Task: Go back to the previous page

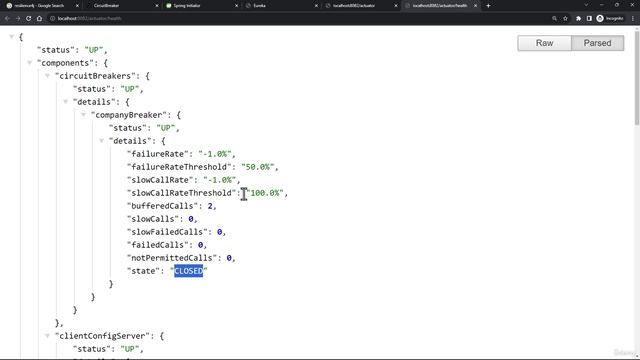Action: tap(7, 18)
